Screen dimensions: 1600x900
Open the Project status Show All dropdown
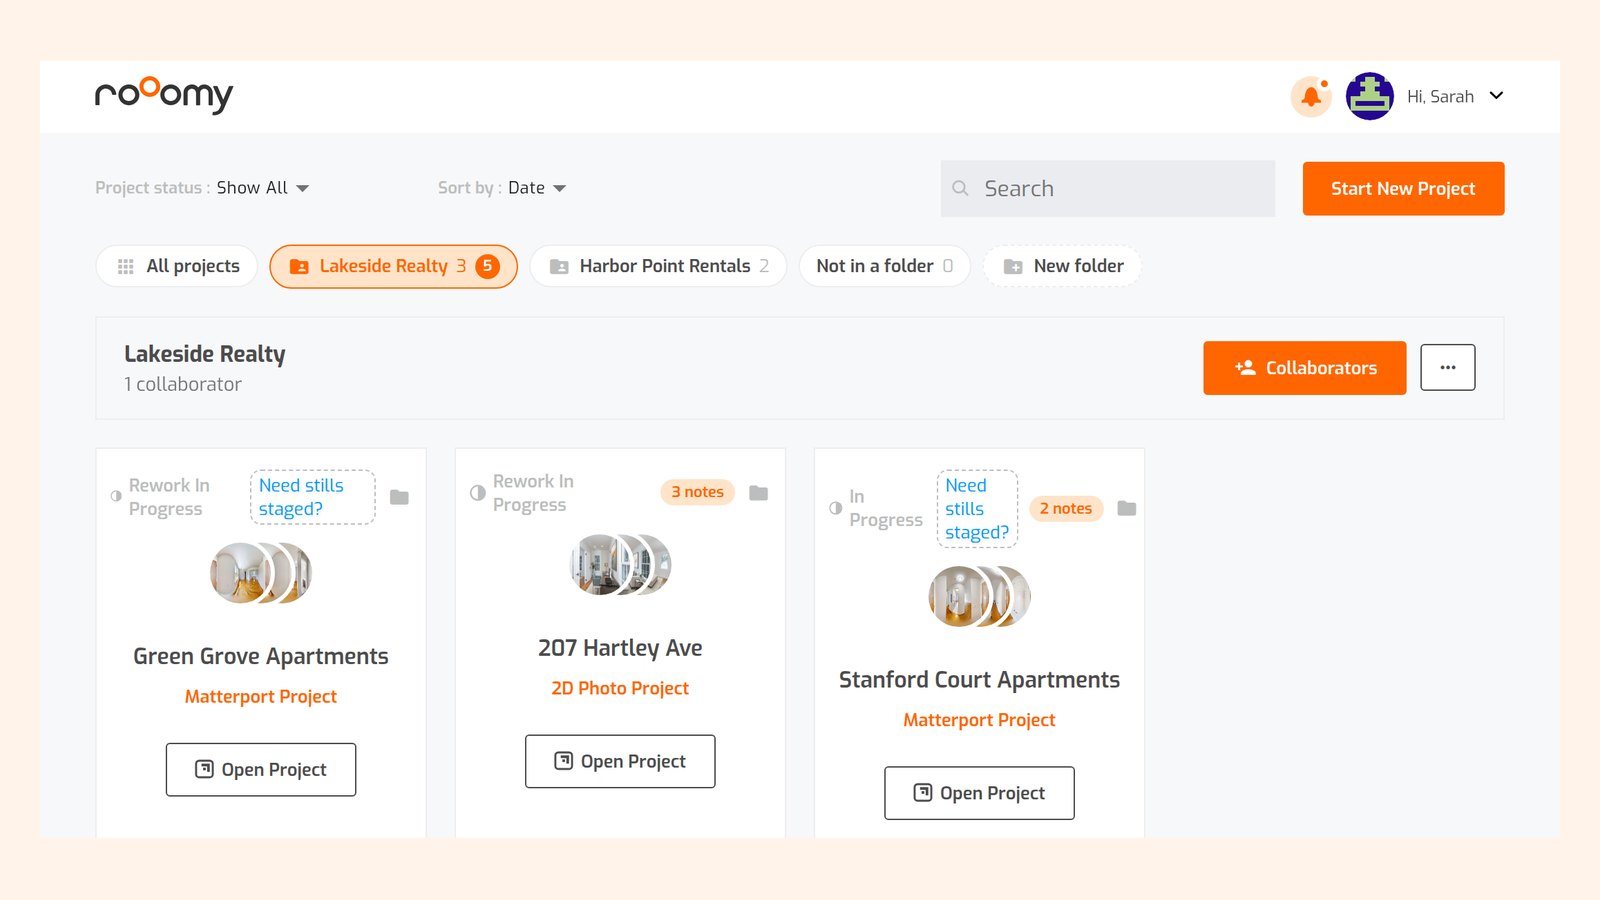point(263,188)
